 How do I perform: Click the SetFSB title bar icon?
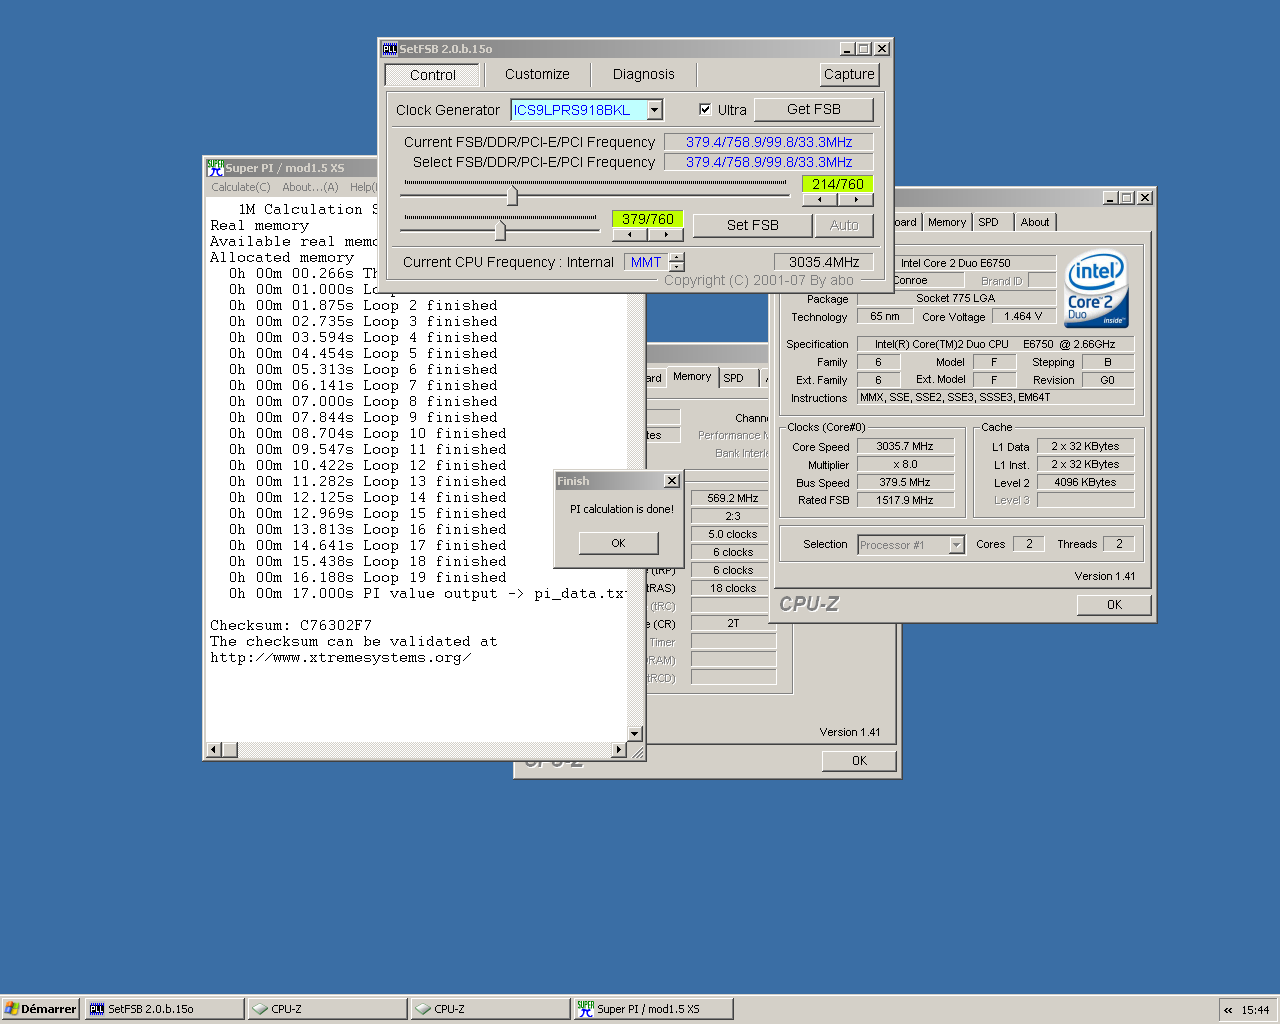(390, 49)
